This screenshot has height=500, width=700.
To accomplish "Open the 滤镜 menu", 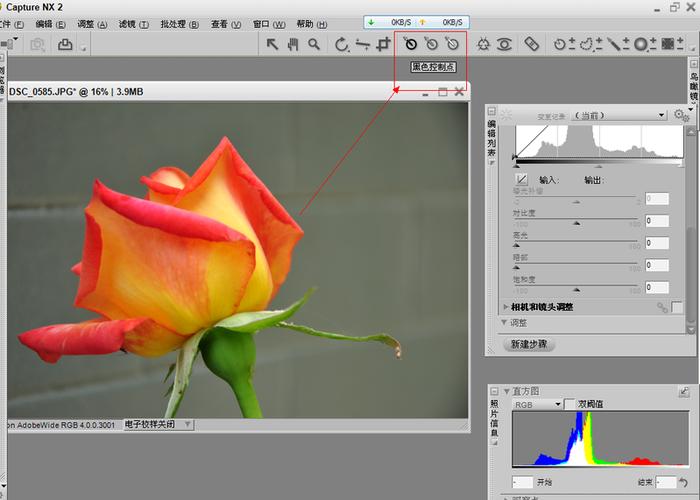I will [x=133, y=24].
